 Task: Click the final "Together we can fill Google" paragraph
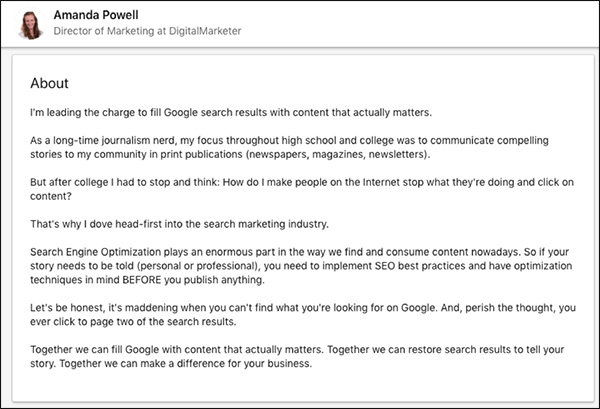297,356
